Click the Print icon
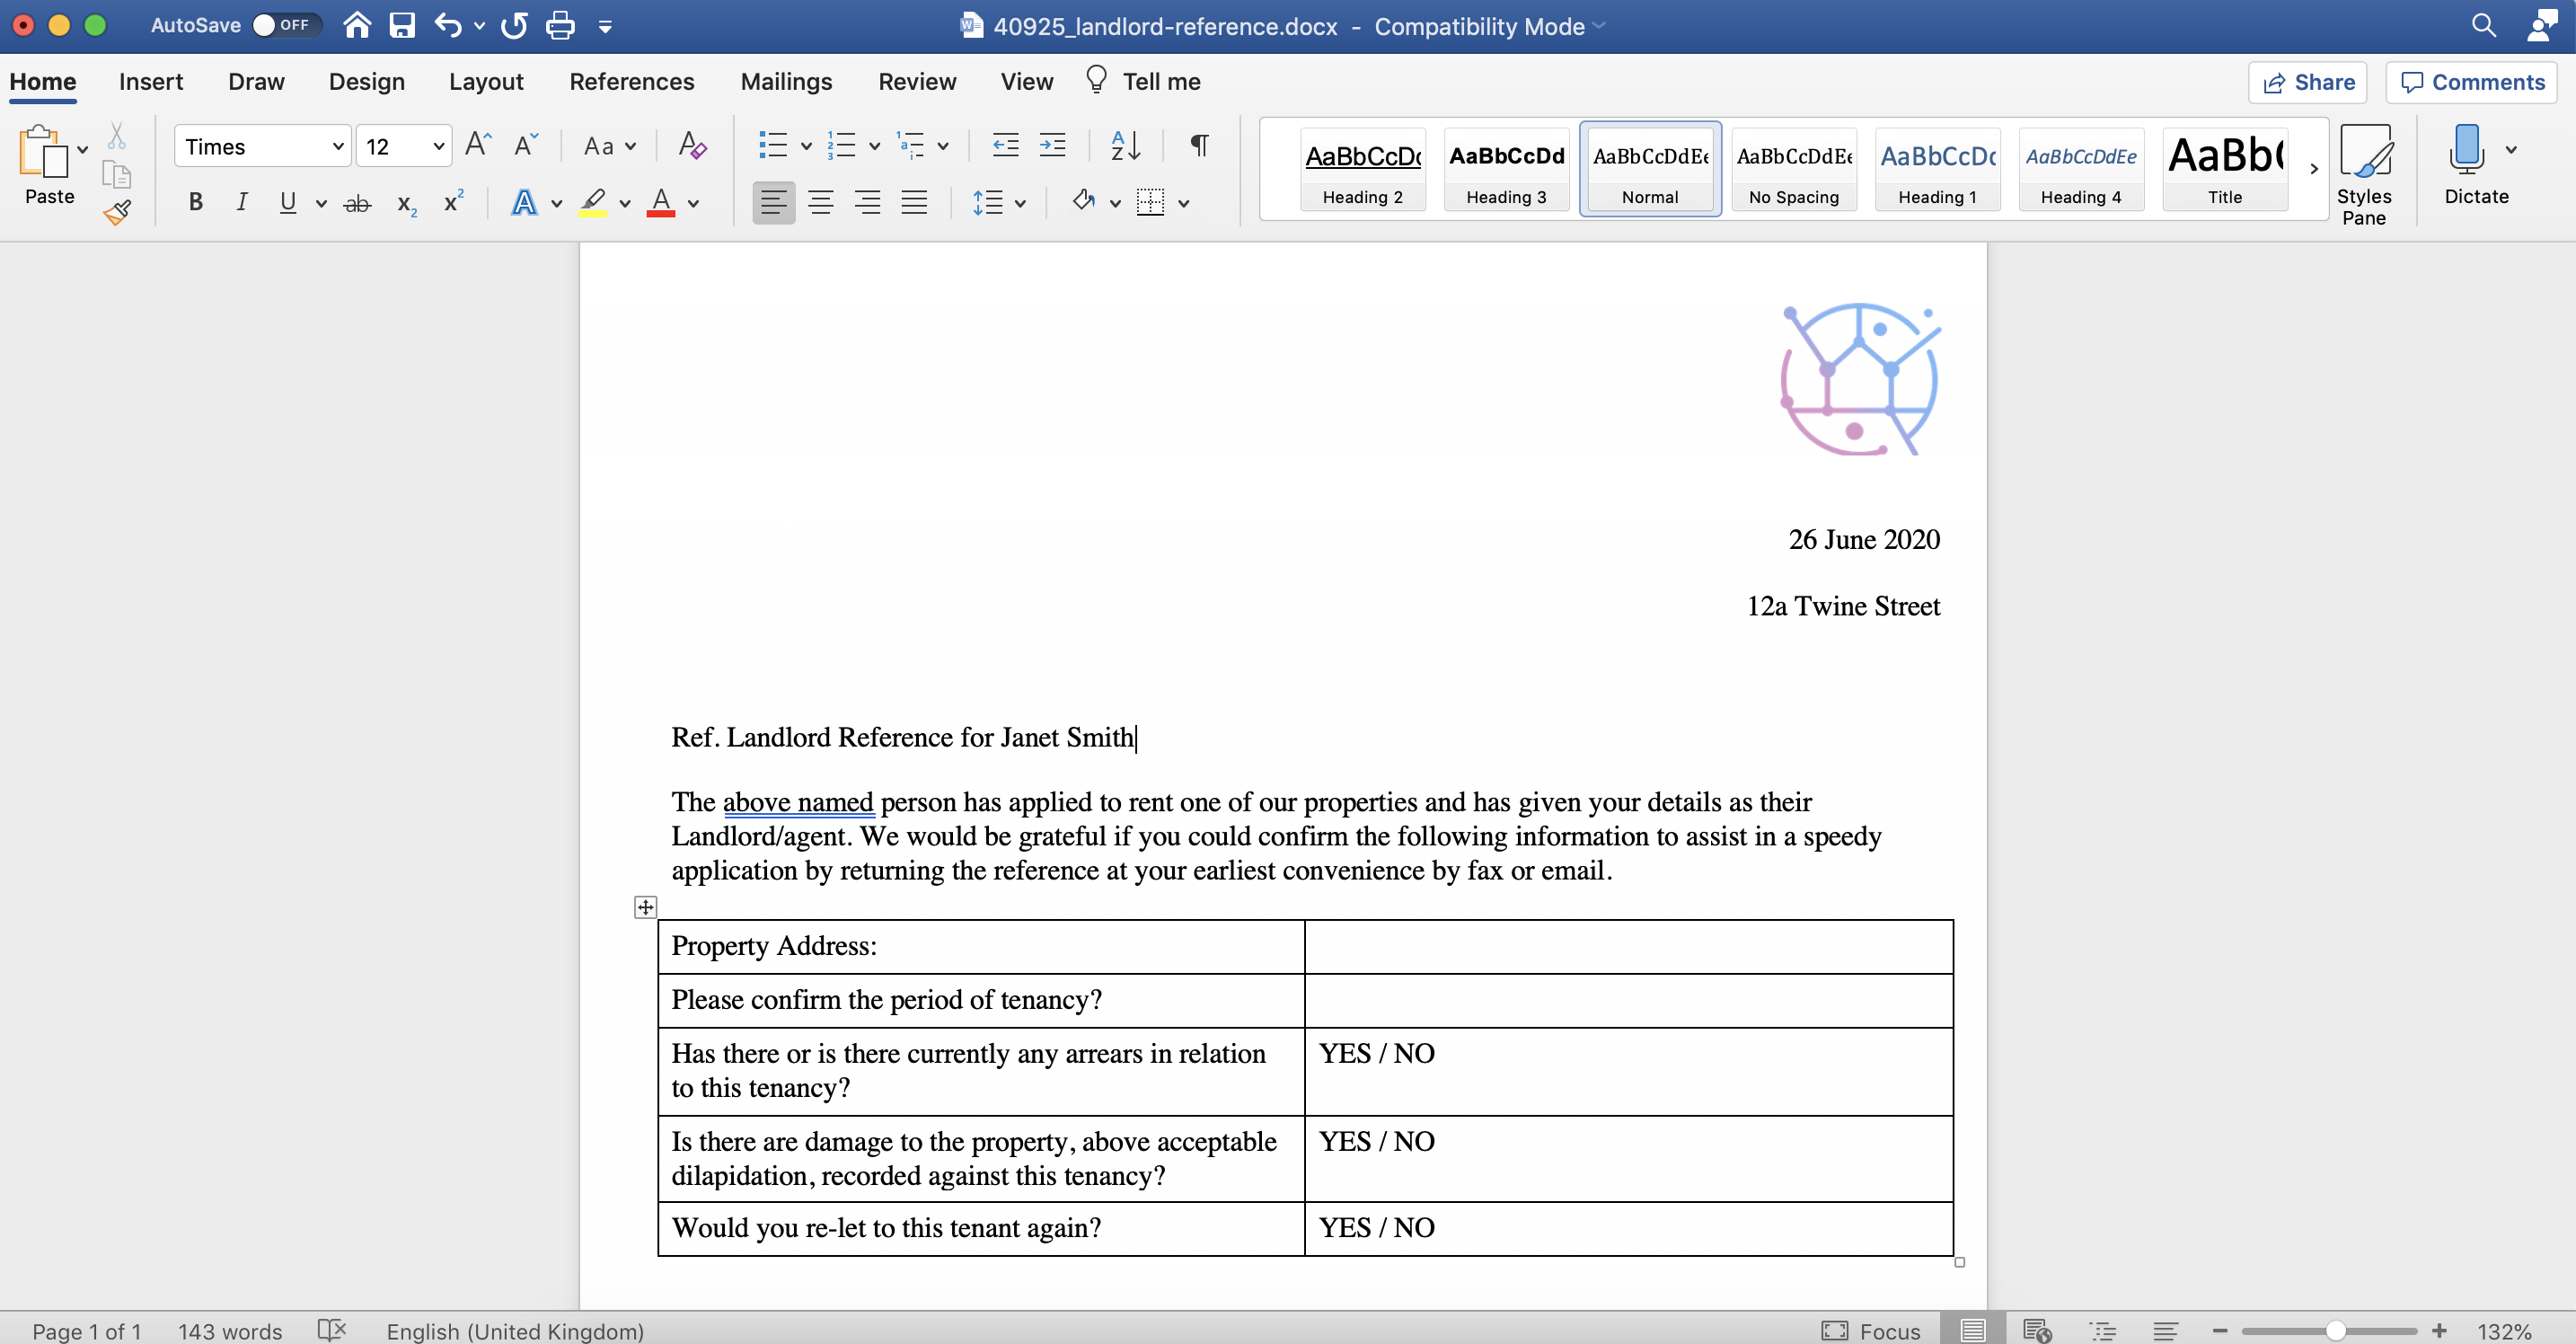 click(560, 25)
